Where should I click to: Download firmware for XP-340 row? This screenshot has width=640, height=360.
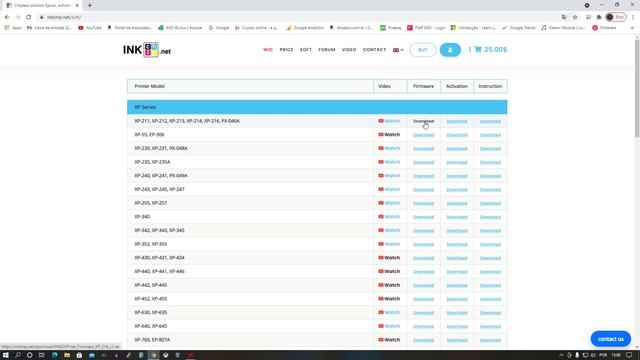point(423,217)
